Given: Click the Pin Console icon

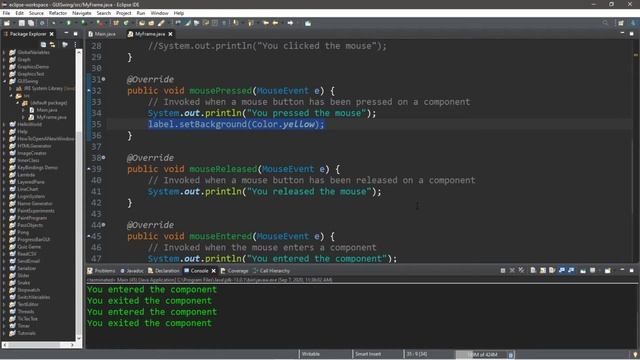Looking at the screenshot, I should click(583, 270).
